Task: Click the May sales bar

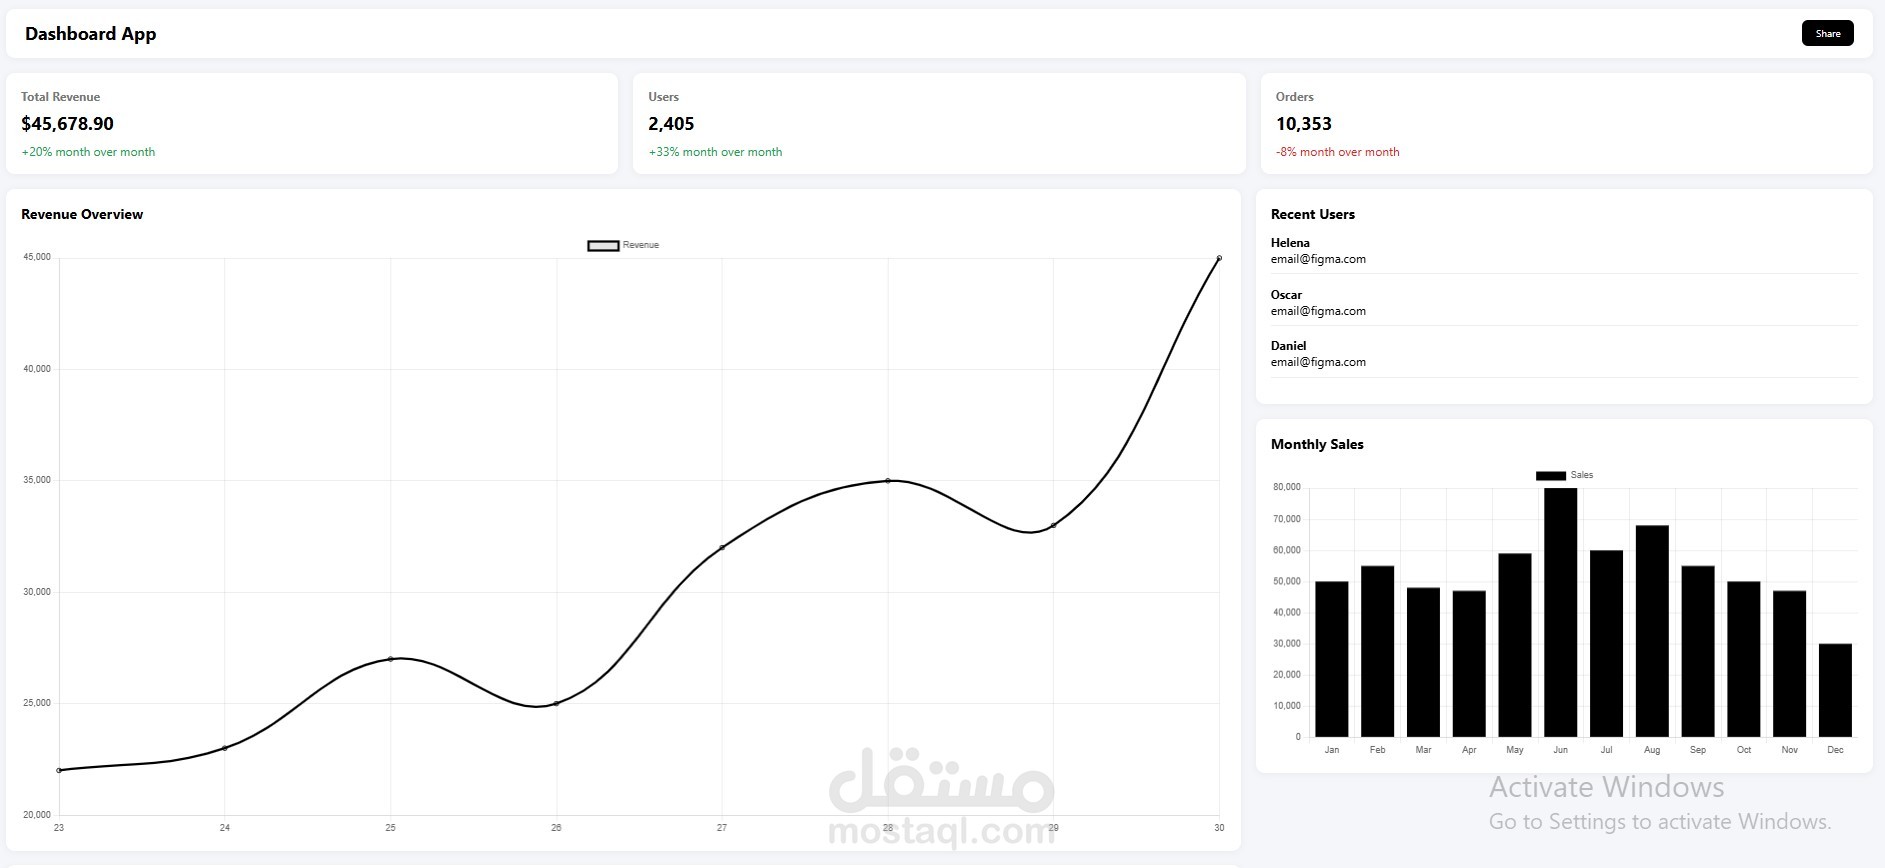Action: point(1515,645)
